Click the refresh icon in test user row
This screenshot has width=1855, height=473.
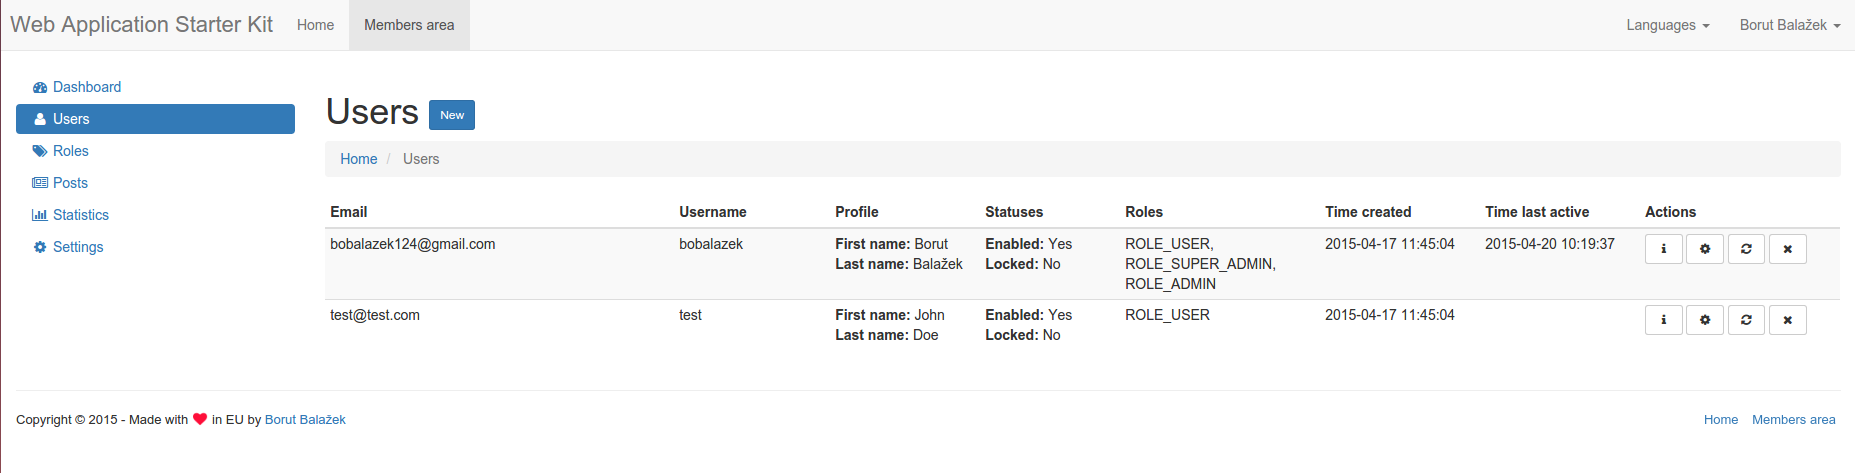1746,320
